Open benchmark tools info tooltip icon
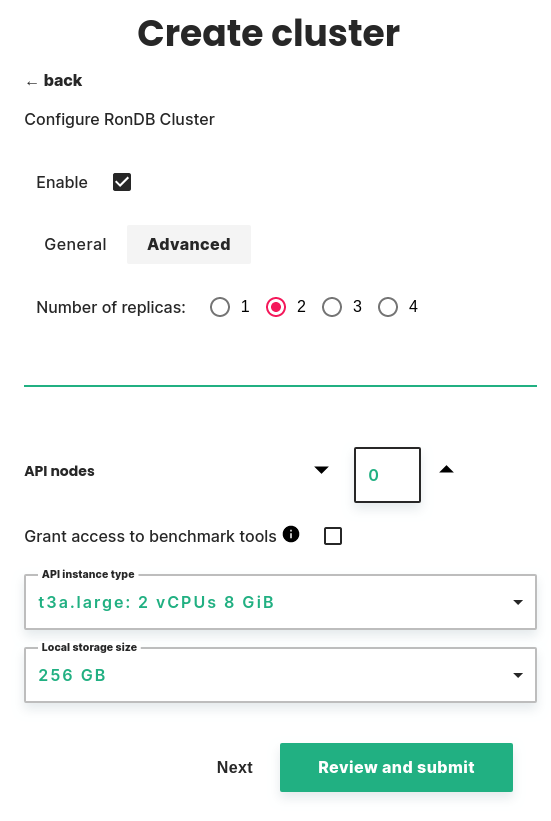The width and height of the screenshot is (551, 821). [x=291, y=534]
